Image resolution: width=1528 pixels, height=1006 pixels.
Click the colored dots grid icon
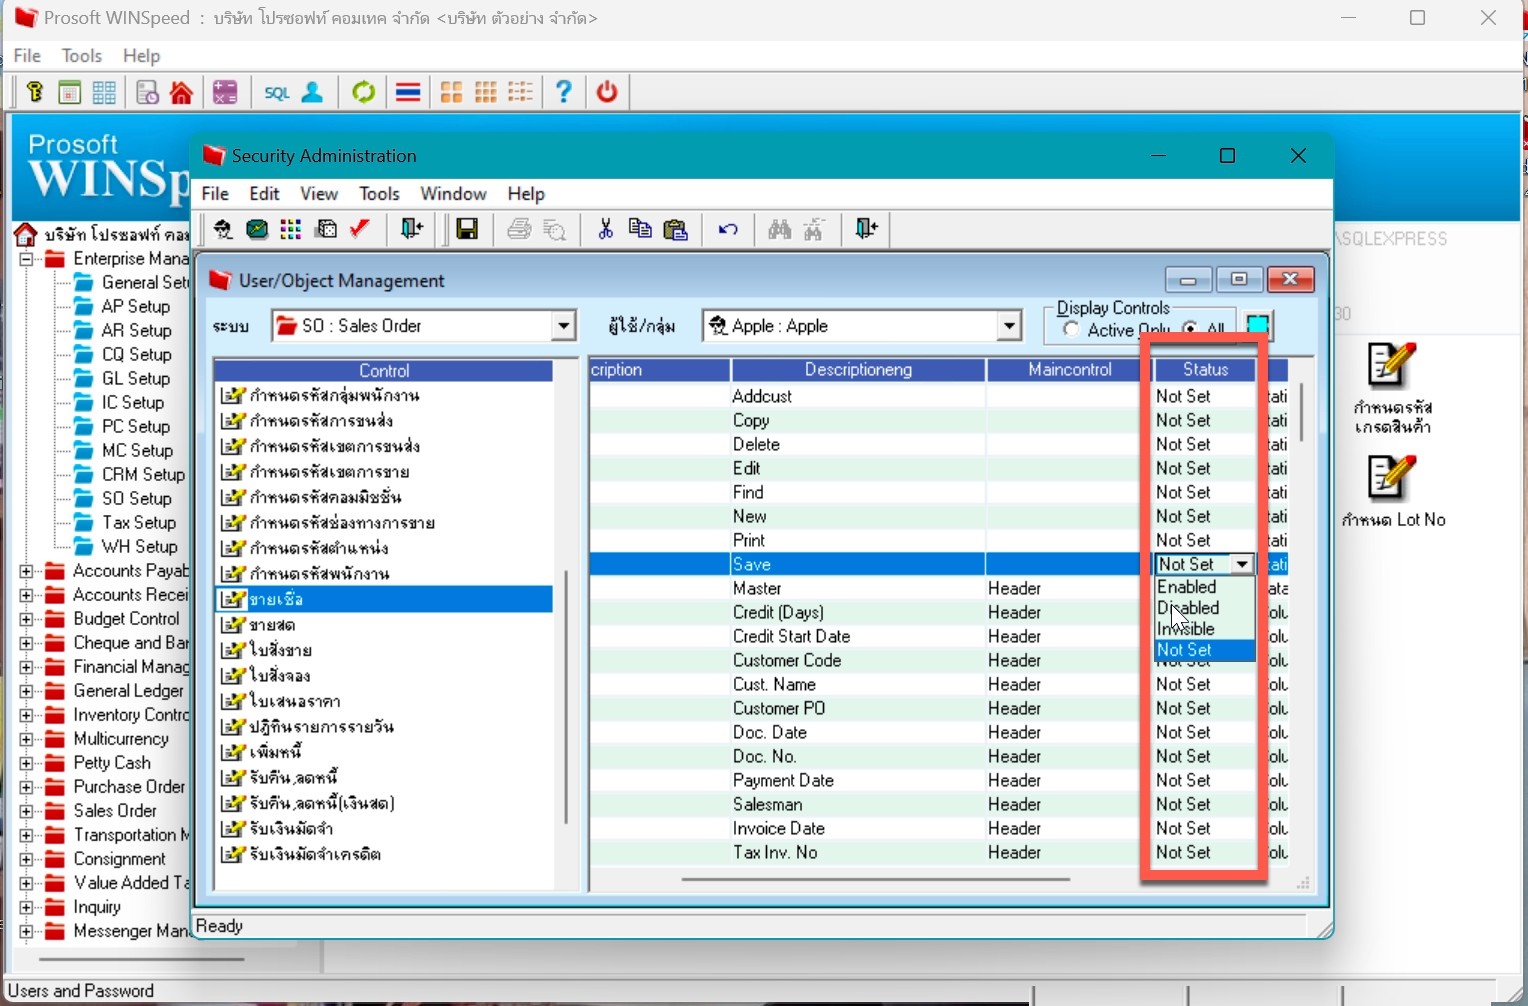click(x=291, y=230)
